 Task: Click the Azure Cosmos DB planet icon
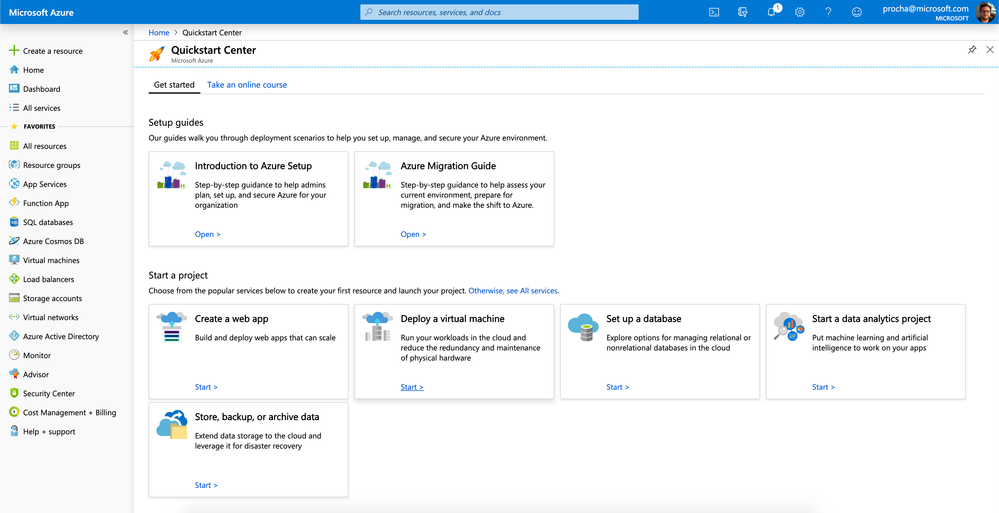(x=13, y=241)
